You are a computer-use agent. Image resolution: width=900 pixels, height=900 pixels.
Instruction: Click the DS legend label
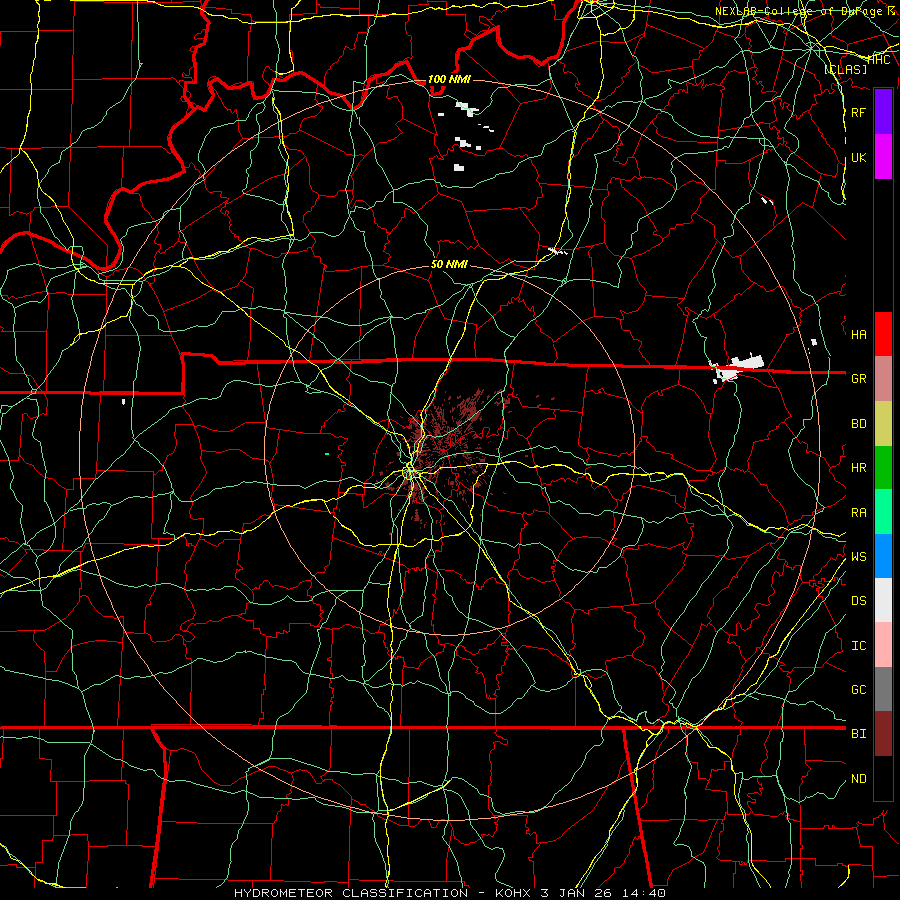(858, 601)
